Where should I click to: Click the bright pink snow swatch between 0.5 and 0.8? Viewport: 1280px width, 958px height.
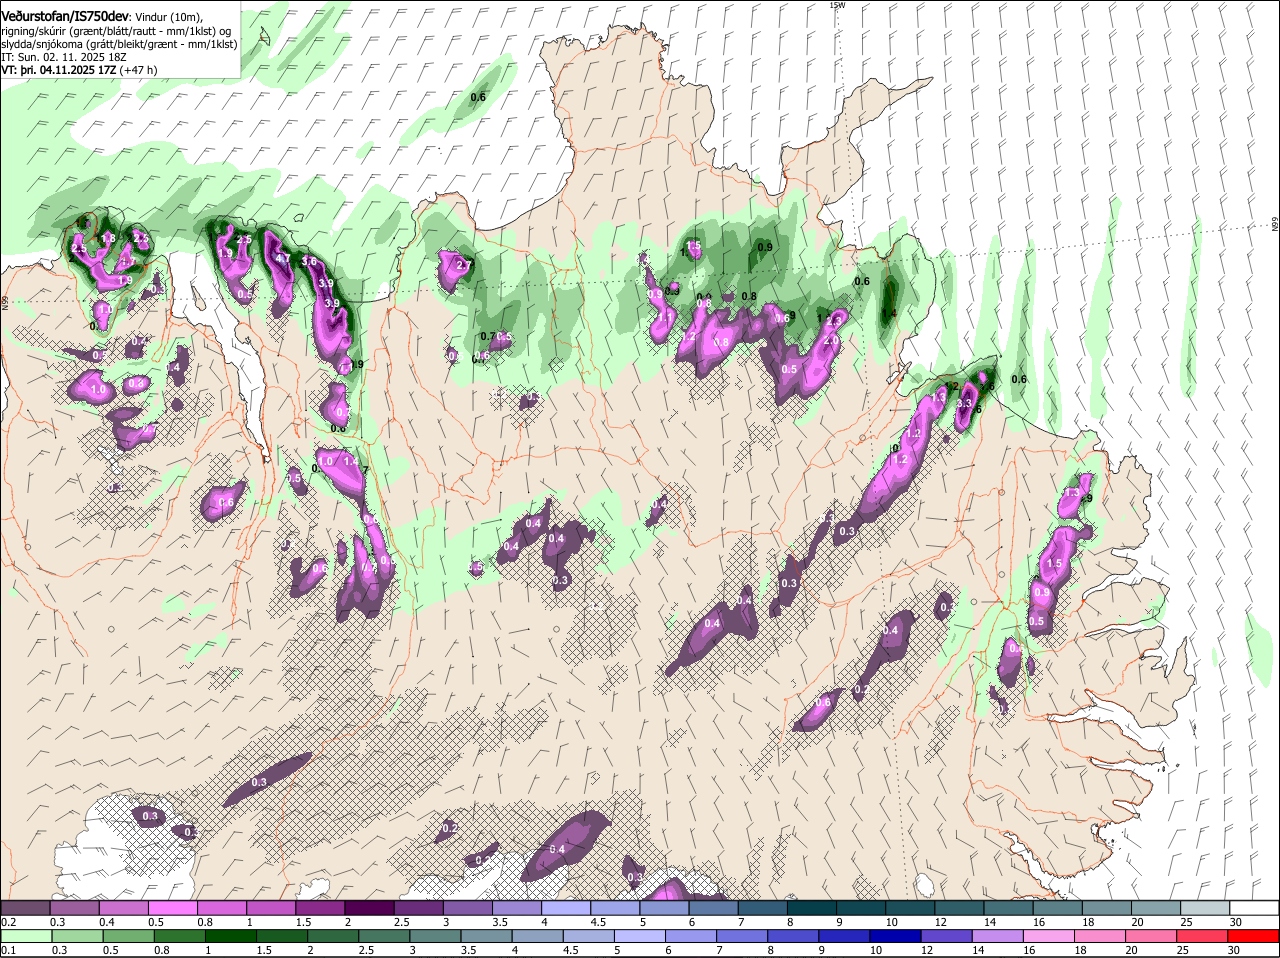(x=172, y=907)
